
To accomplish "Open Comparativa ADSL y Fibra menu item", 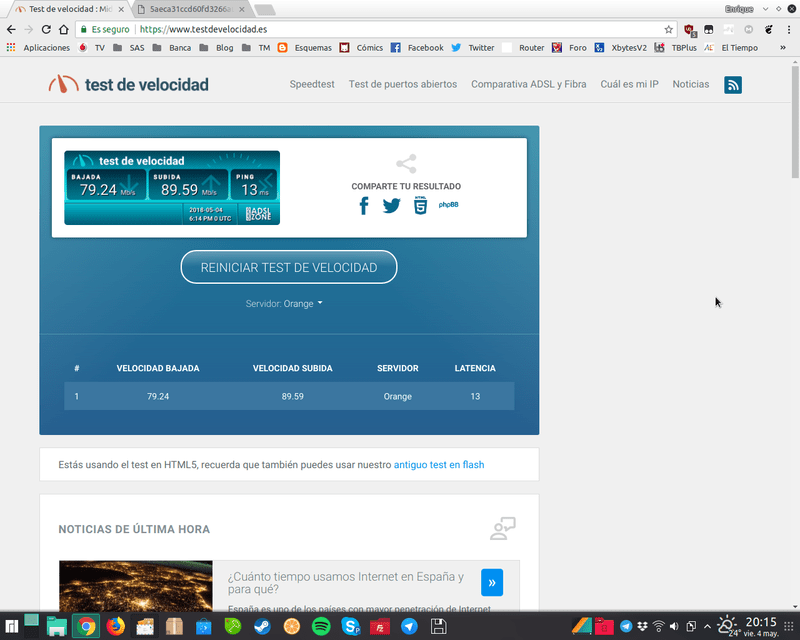I will (529, 84).
